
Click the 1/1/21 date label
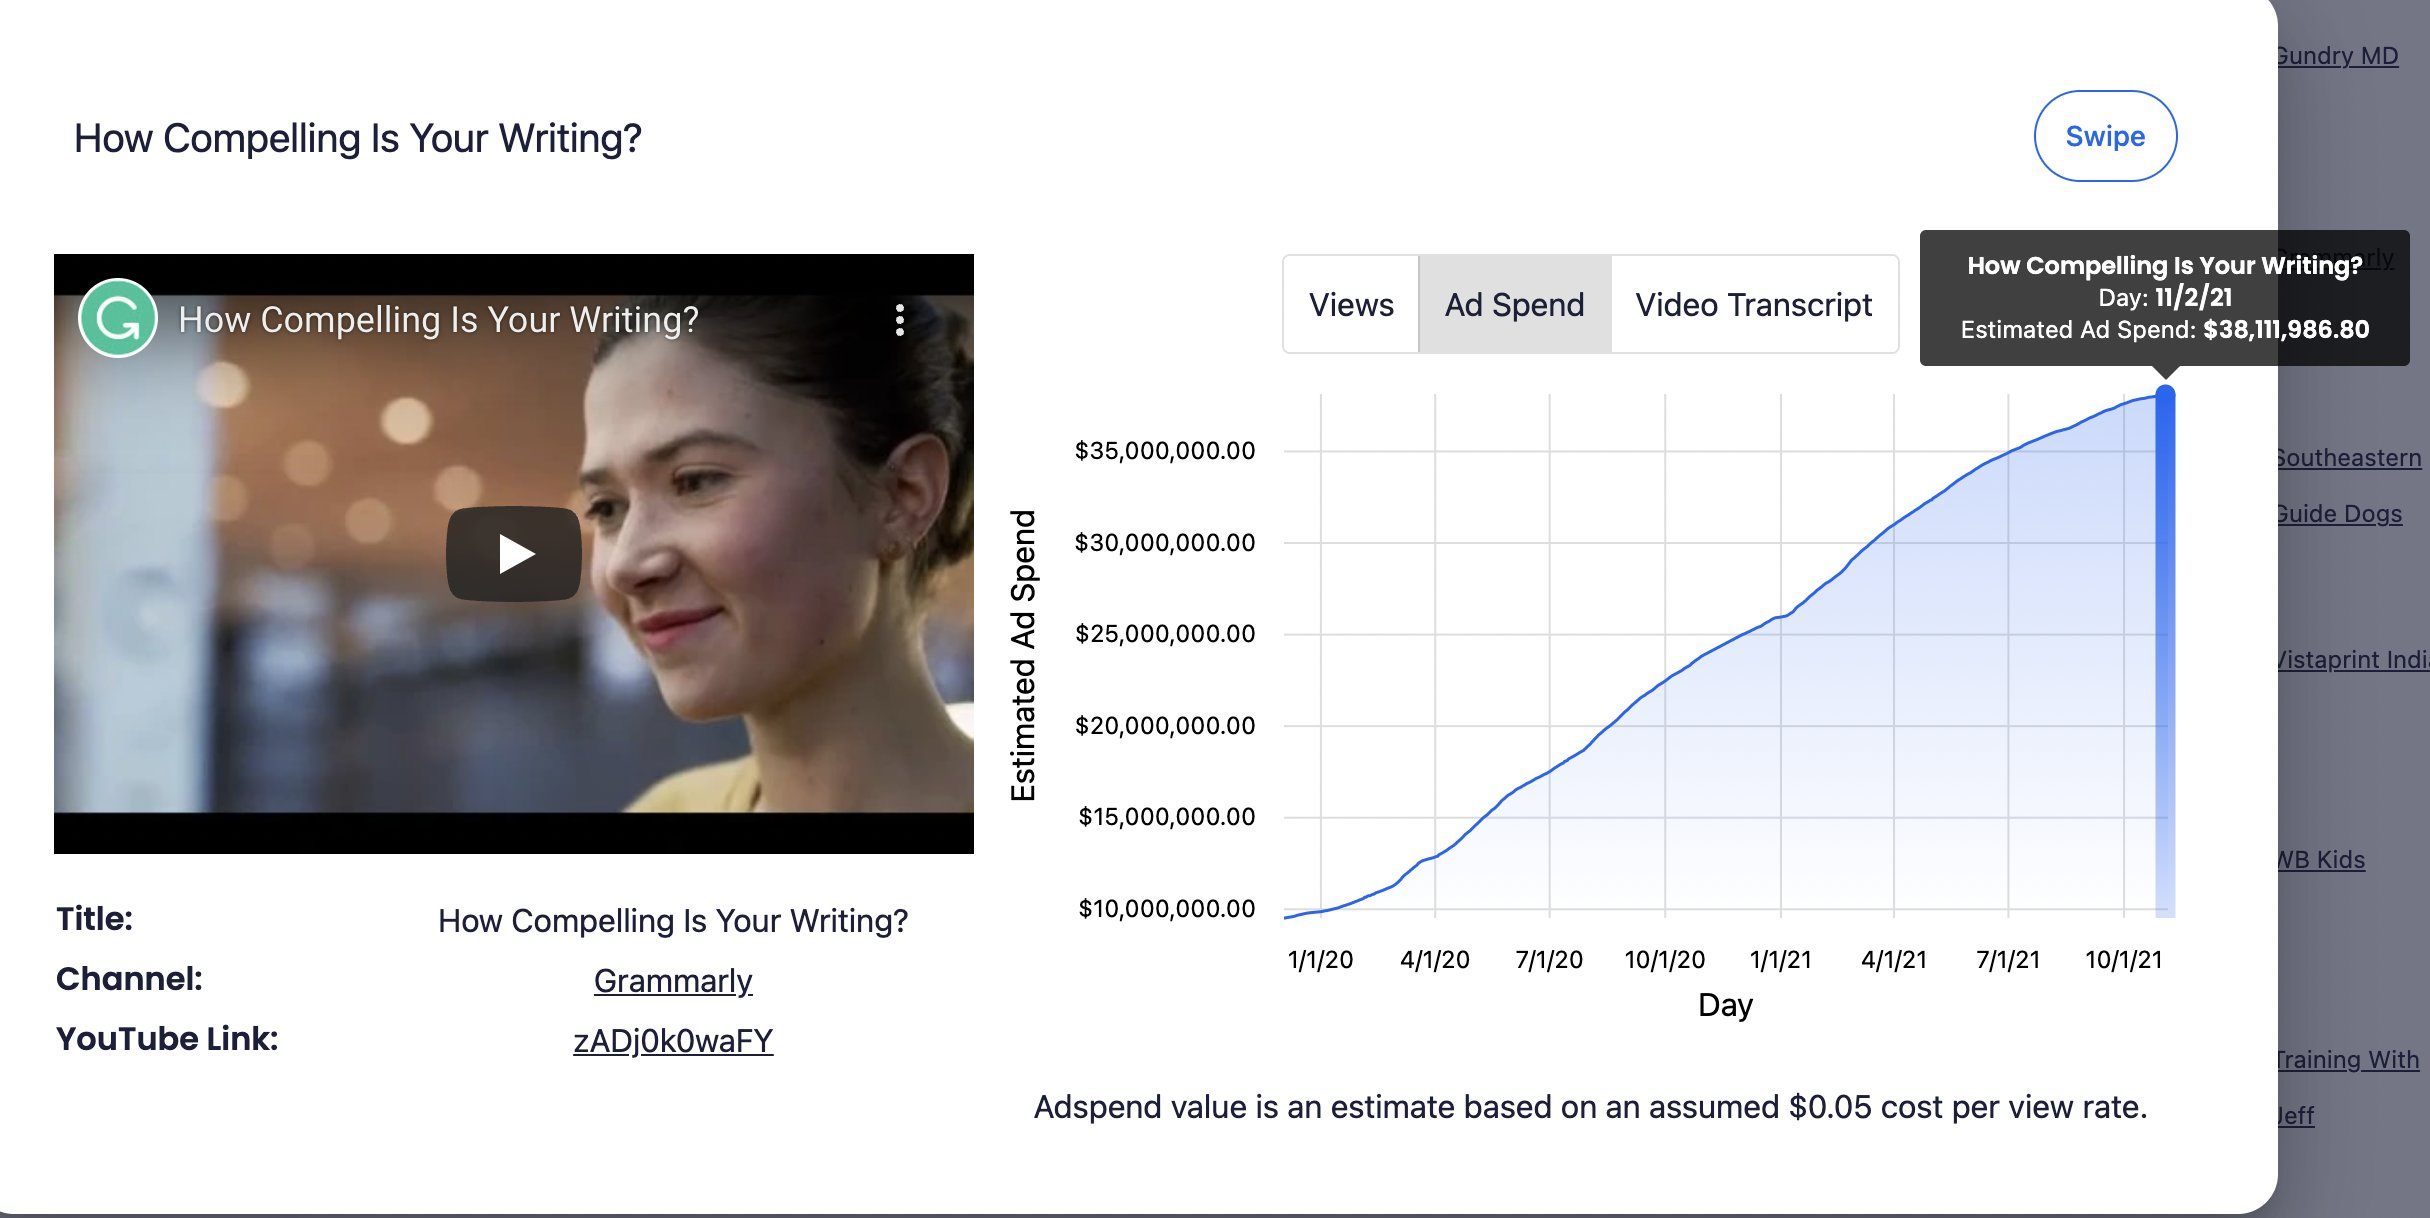tap(1780, 960)
